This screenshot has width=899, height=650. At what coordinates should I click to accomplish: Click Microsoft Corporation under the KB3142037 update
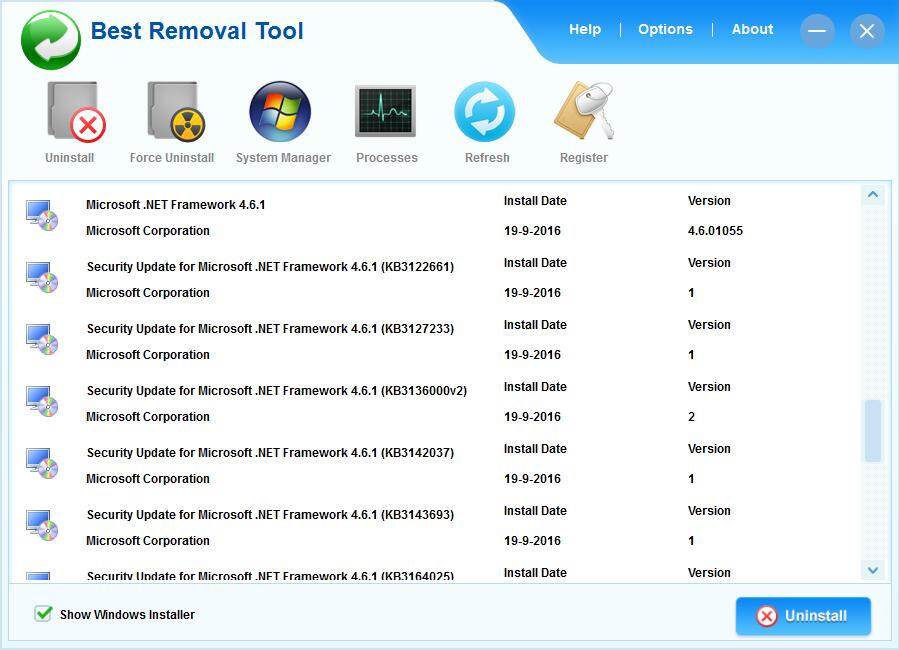148,479
